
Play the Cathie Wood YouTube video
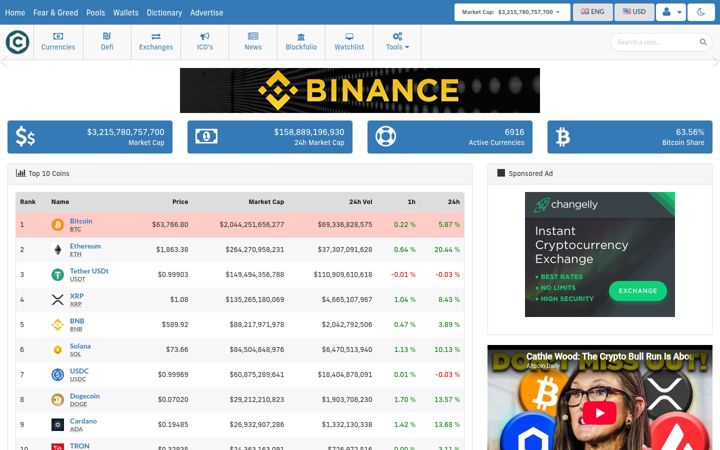[x=600, y=413]
